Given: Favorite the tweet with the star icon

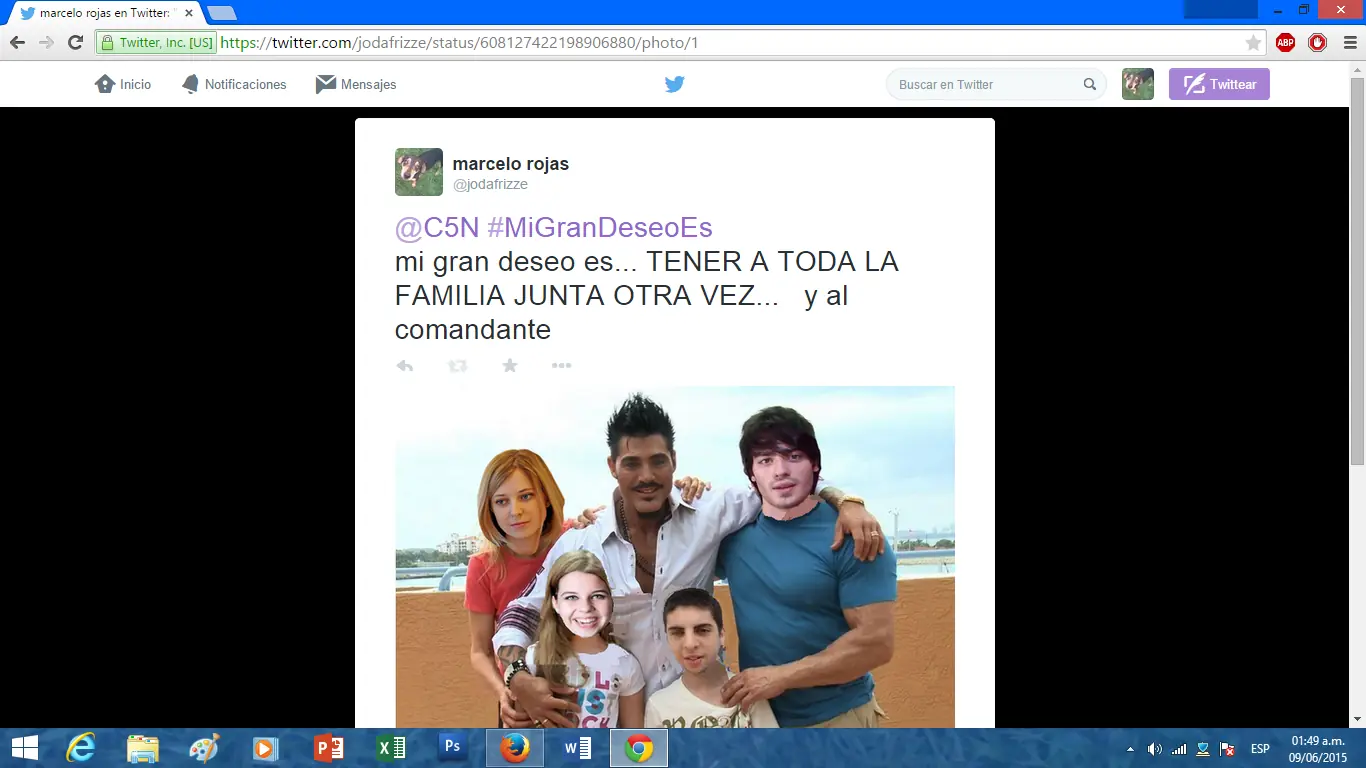Looking at the screenshot, I should pyautogui.click(x=510, y=366).
